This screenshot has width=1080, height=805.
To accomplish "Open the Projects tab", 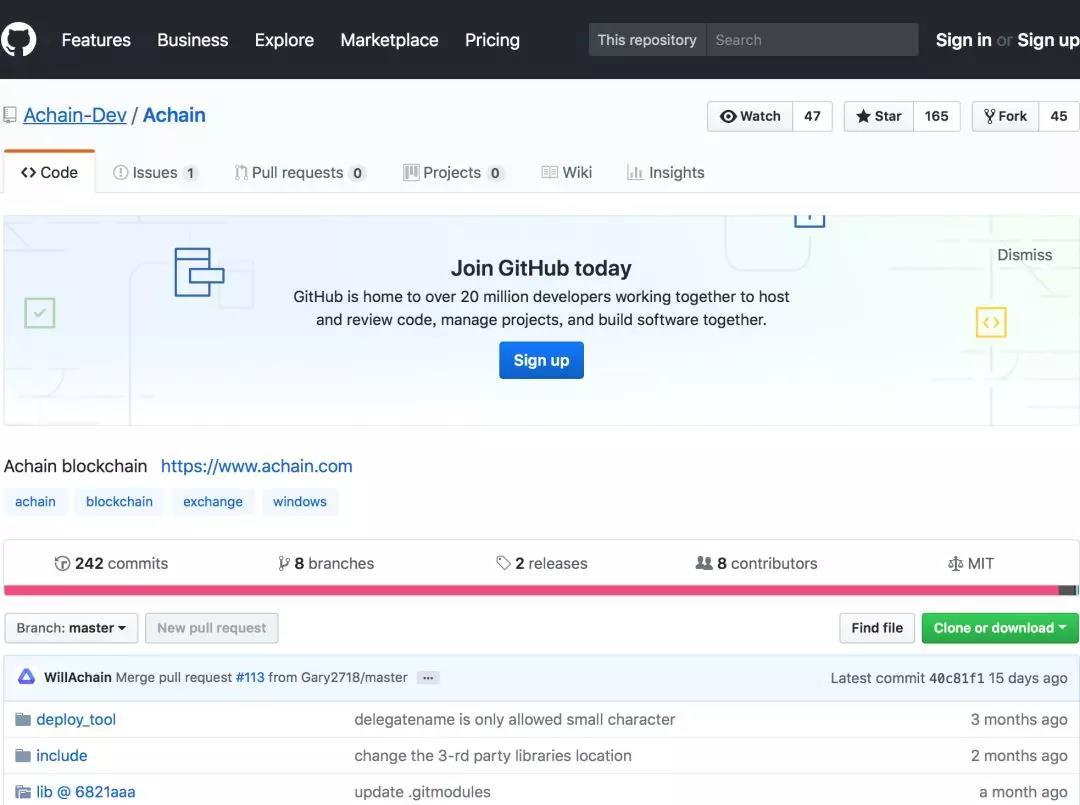I will point(453,172).
